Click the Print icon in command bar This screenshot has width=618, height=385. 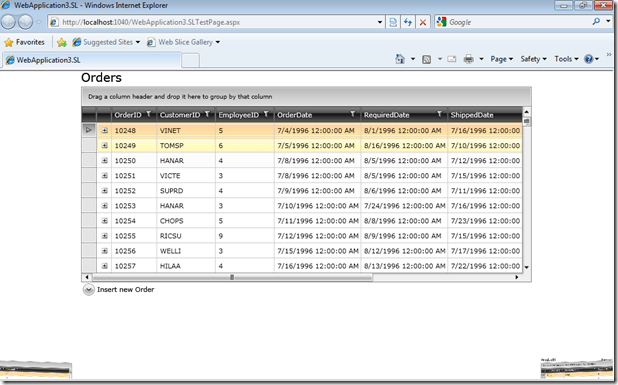[468, 59]
